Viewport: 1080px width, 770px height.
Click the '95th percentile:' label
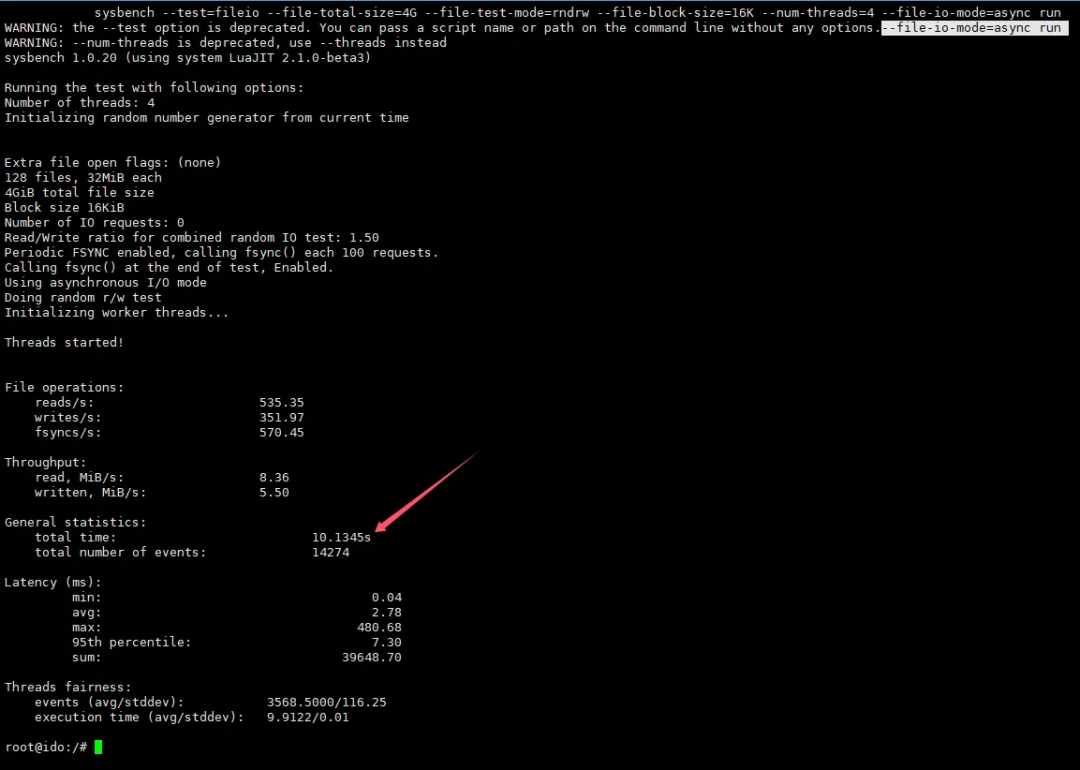pos(132,642)
